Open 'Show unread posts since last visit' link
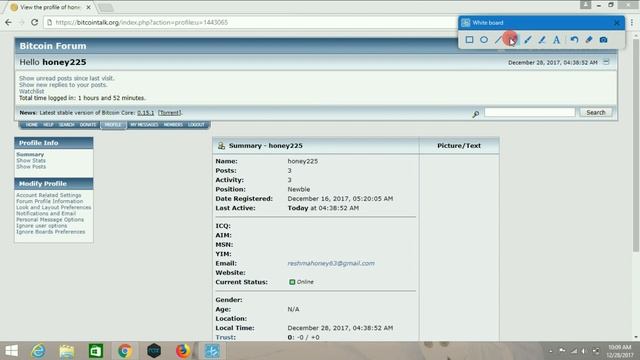 pyautogui.click(x=67, y=78)
